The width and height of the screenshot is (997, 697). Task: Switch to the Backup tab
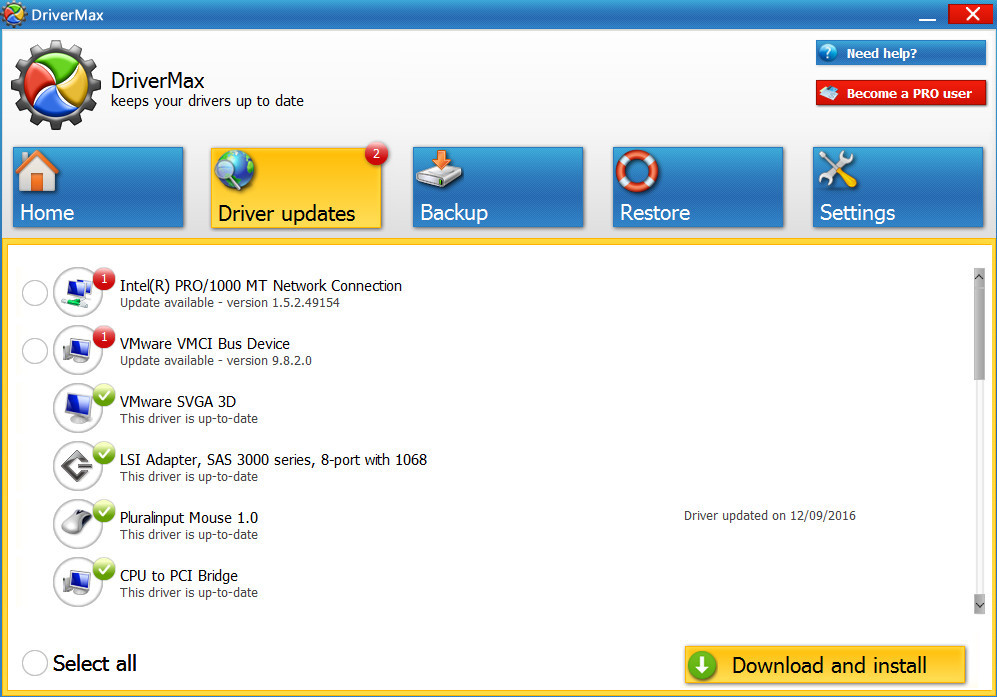(x=497, y=188)
